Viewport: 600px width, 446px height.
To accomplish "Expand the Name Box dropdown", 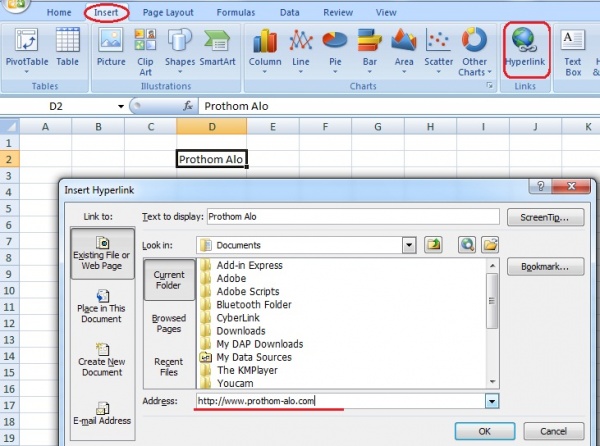I will (121, 106).
